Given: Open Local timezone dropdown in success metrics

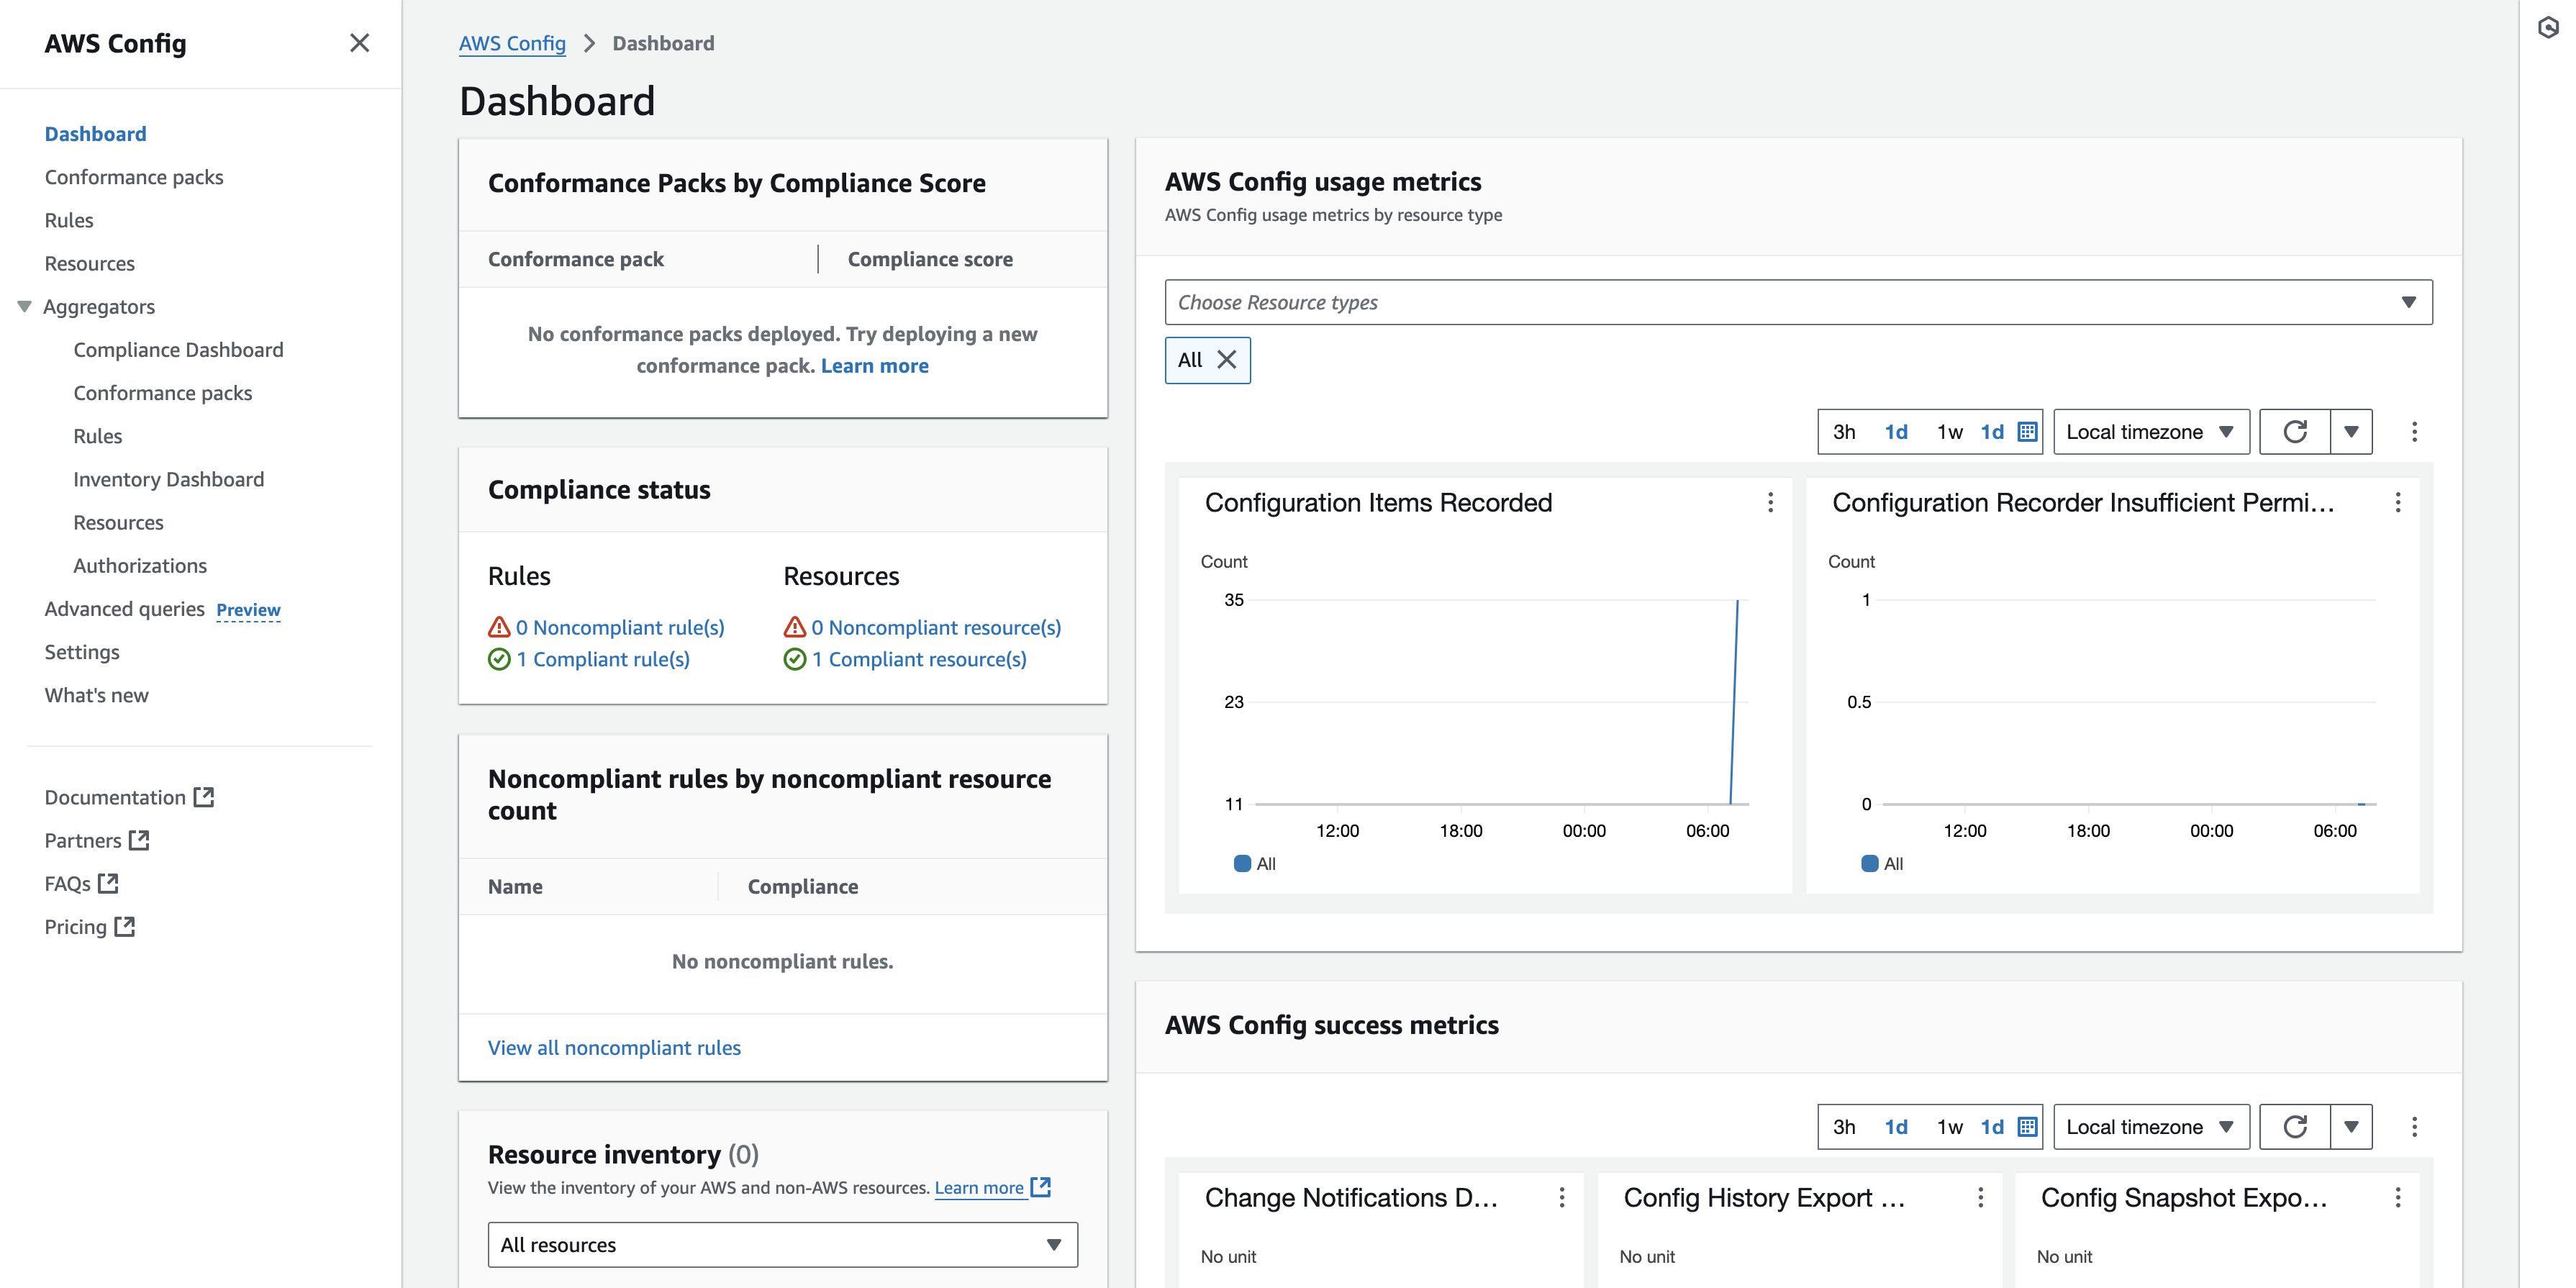Looking at the screenshot, I should pyautogui.click(x=2151, y=1127).
